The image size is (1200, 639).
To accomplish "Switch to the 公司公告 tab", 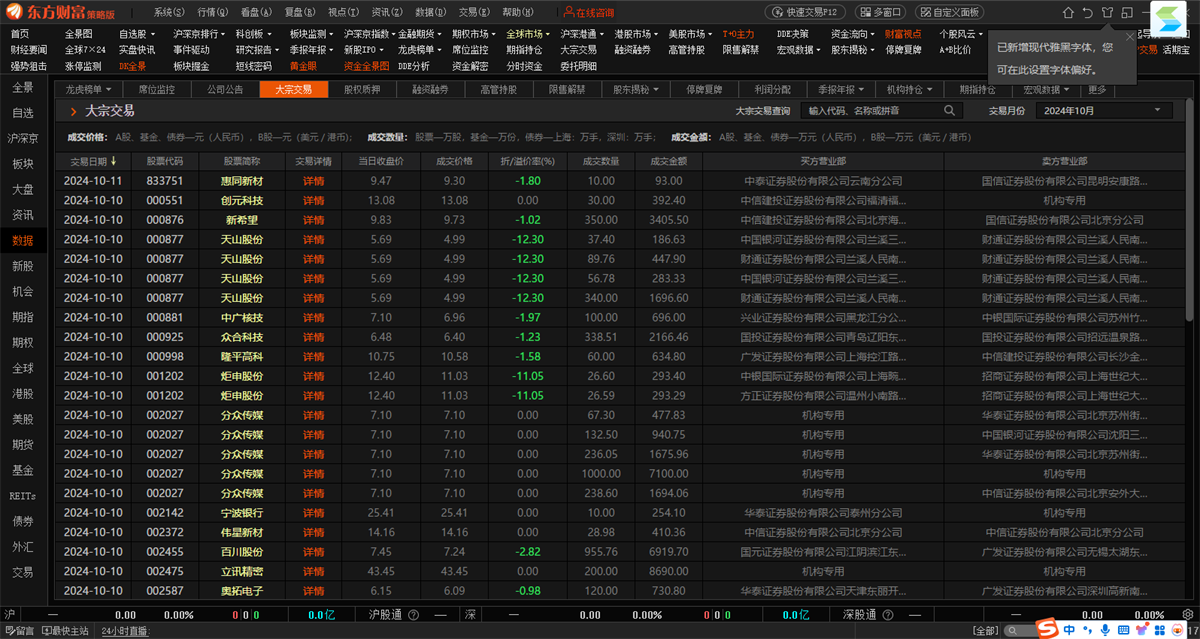I will tap(225, 89).
